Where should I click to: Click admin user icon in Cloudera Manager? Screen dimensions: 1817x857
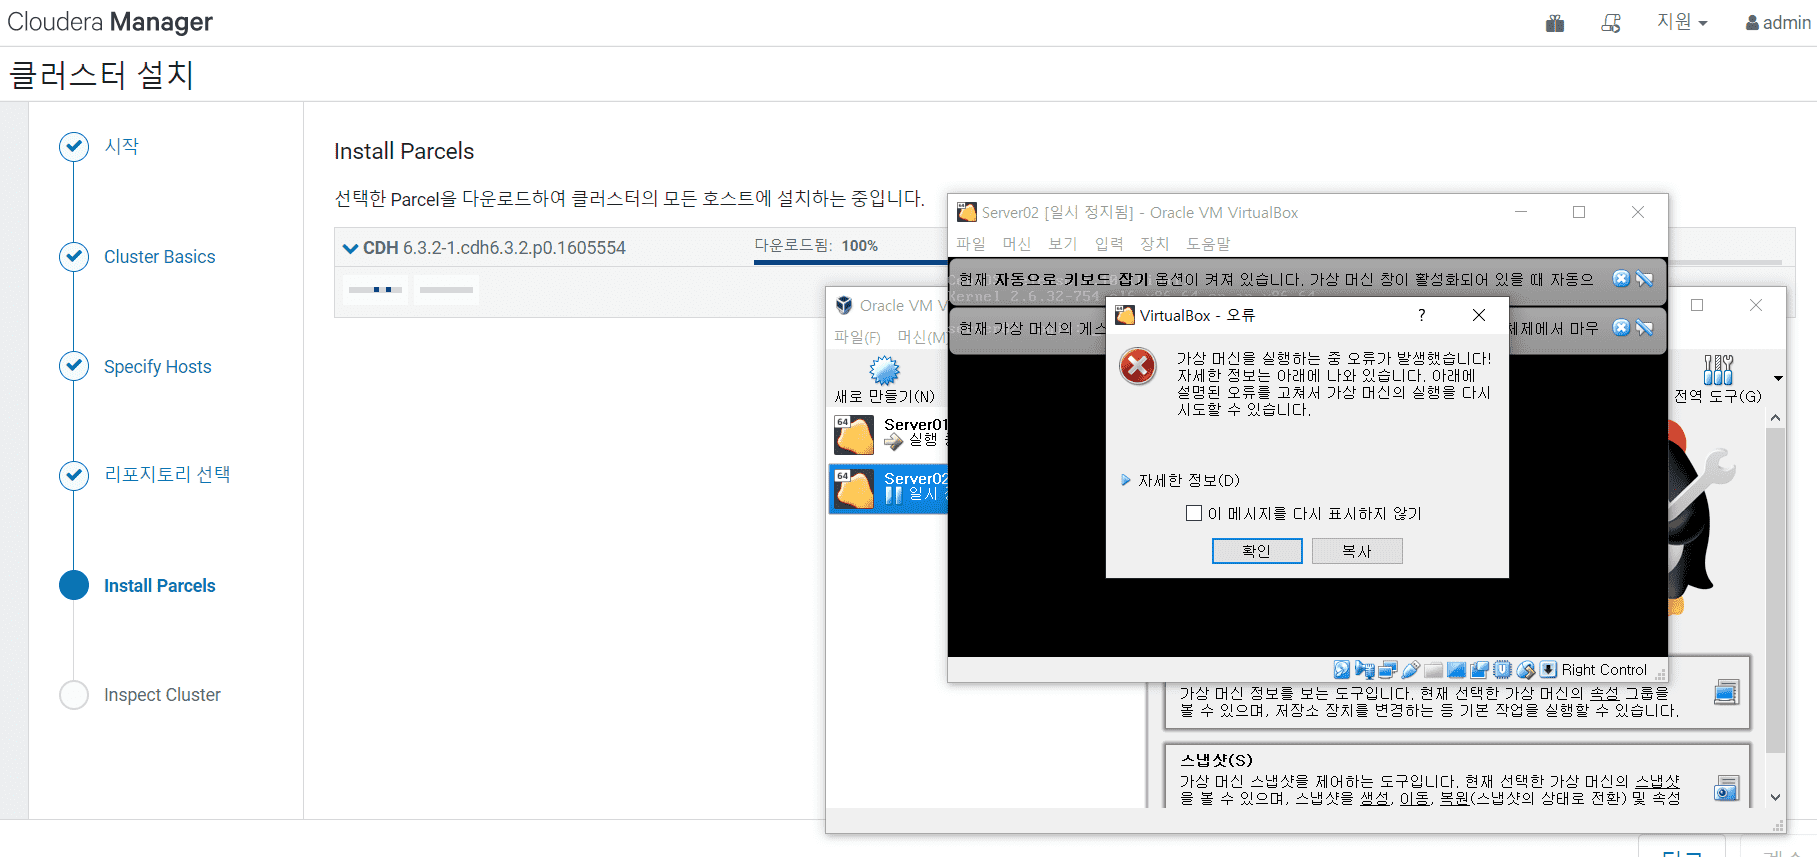click(1752, 23)
